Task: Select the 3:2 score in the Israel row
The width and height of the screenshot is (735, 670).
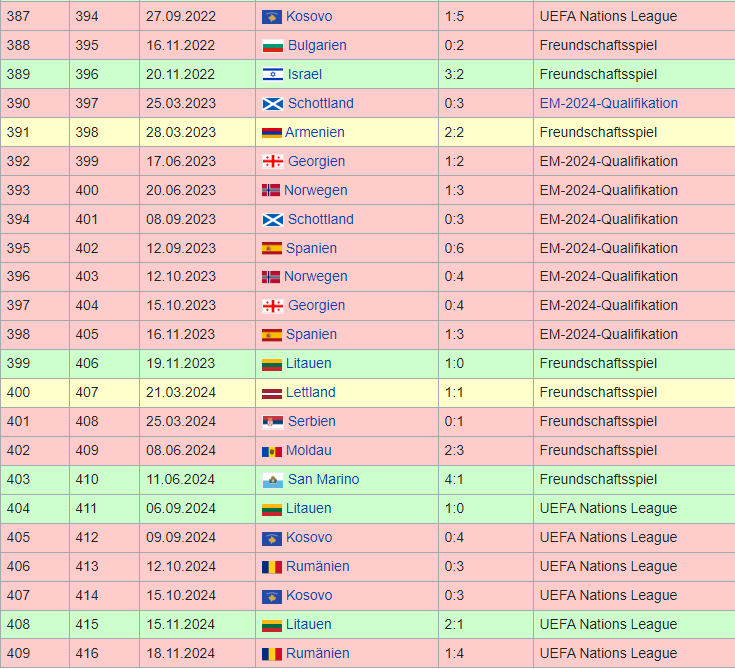Action: (454, 75)
